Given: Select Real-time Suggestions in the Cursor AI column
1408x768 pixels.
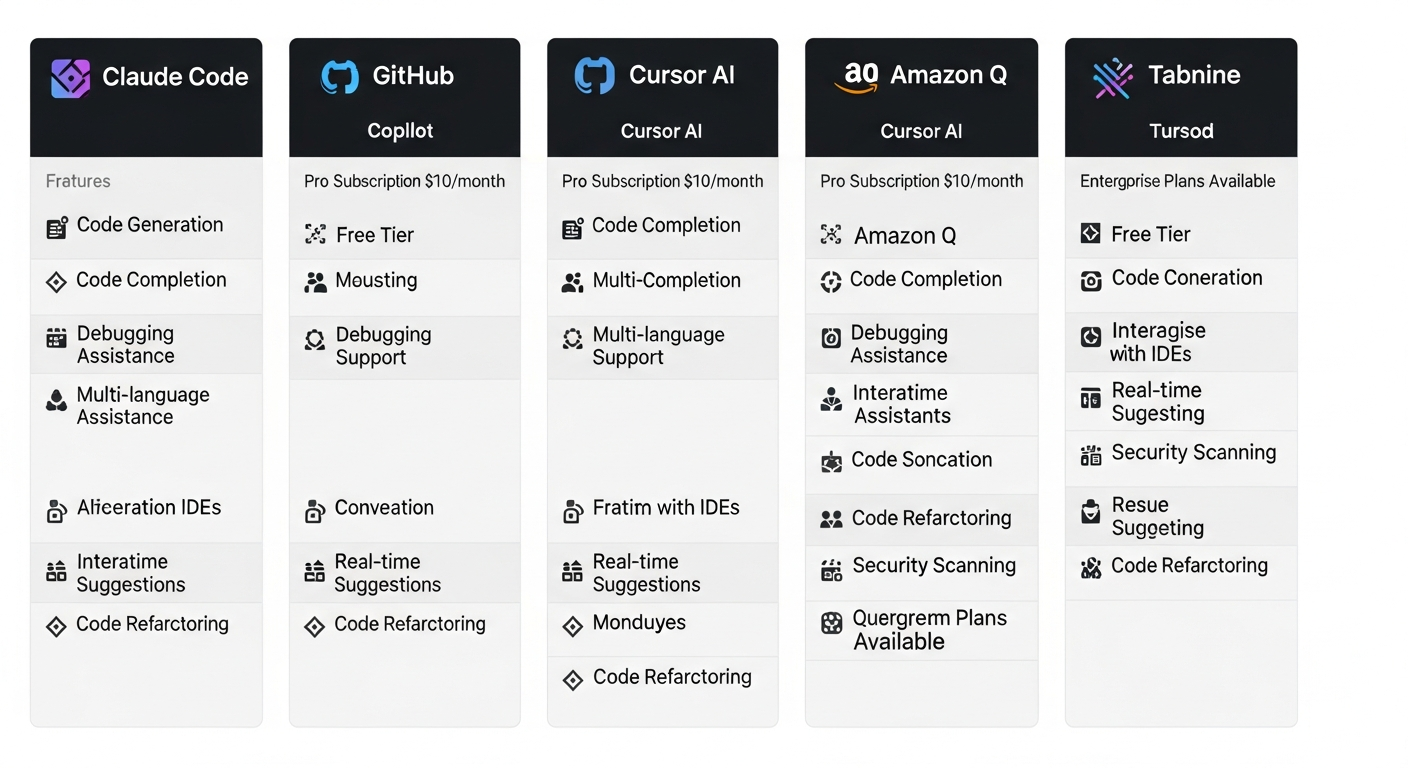Looking at the screenshot, I should (x=646, y=573).
